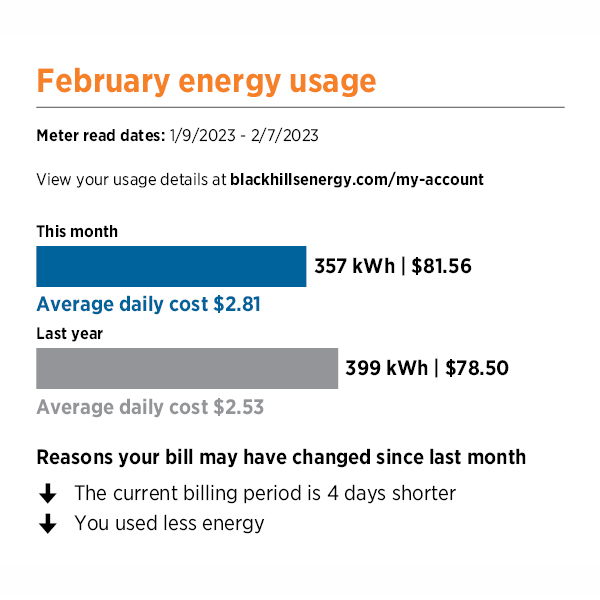Click the down arrow beside less energy reason

point(48,523)
